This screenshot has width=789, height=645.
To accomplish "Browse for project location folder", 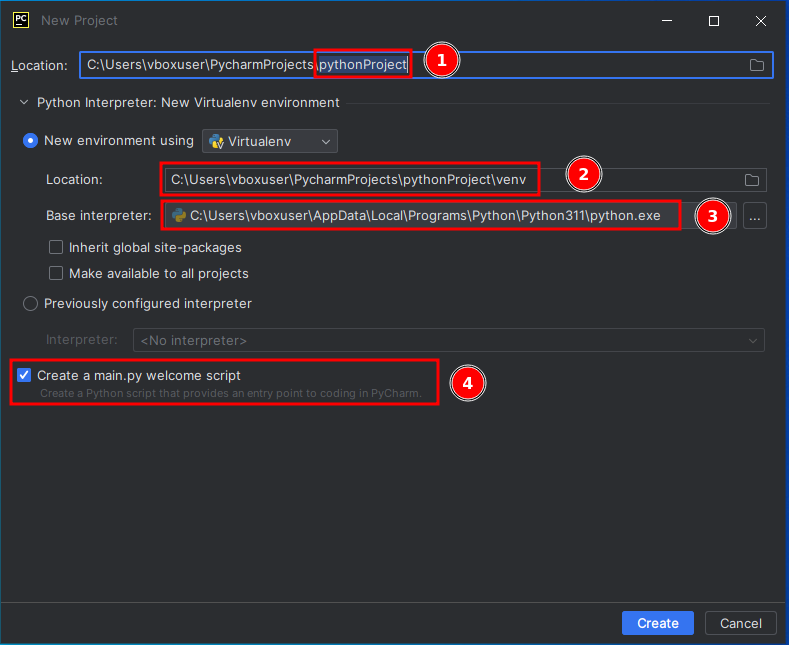I will (x=757, y=65).
